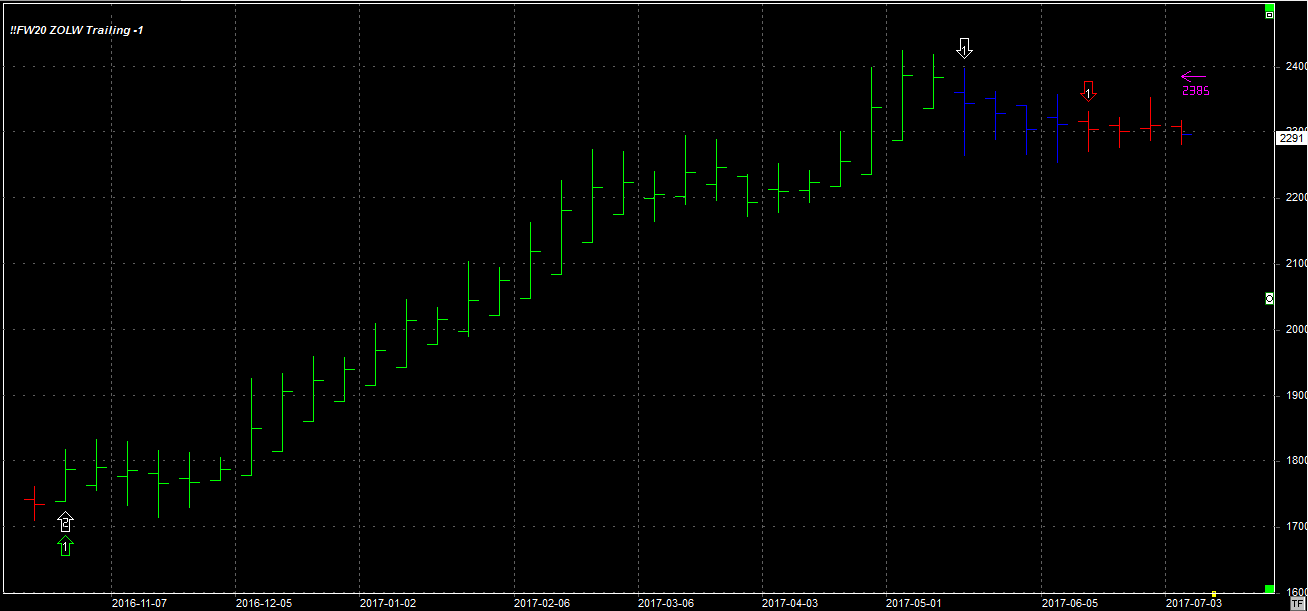Click the TF icon in bottom-right corner
Image resolution: width=1308 pixels, height=611 pixels.
pos(1297,604)
